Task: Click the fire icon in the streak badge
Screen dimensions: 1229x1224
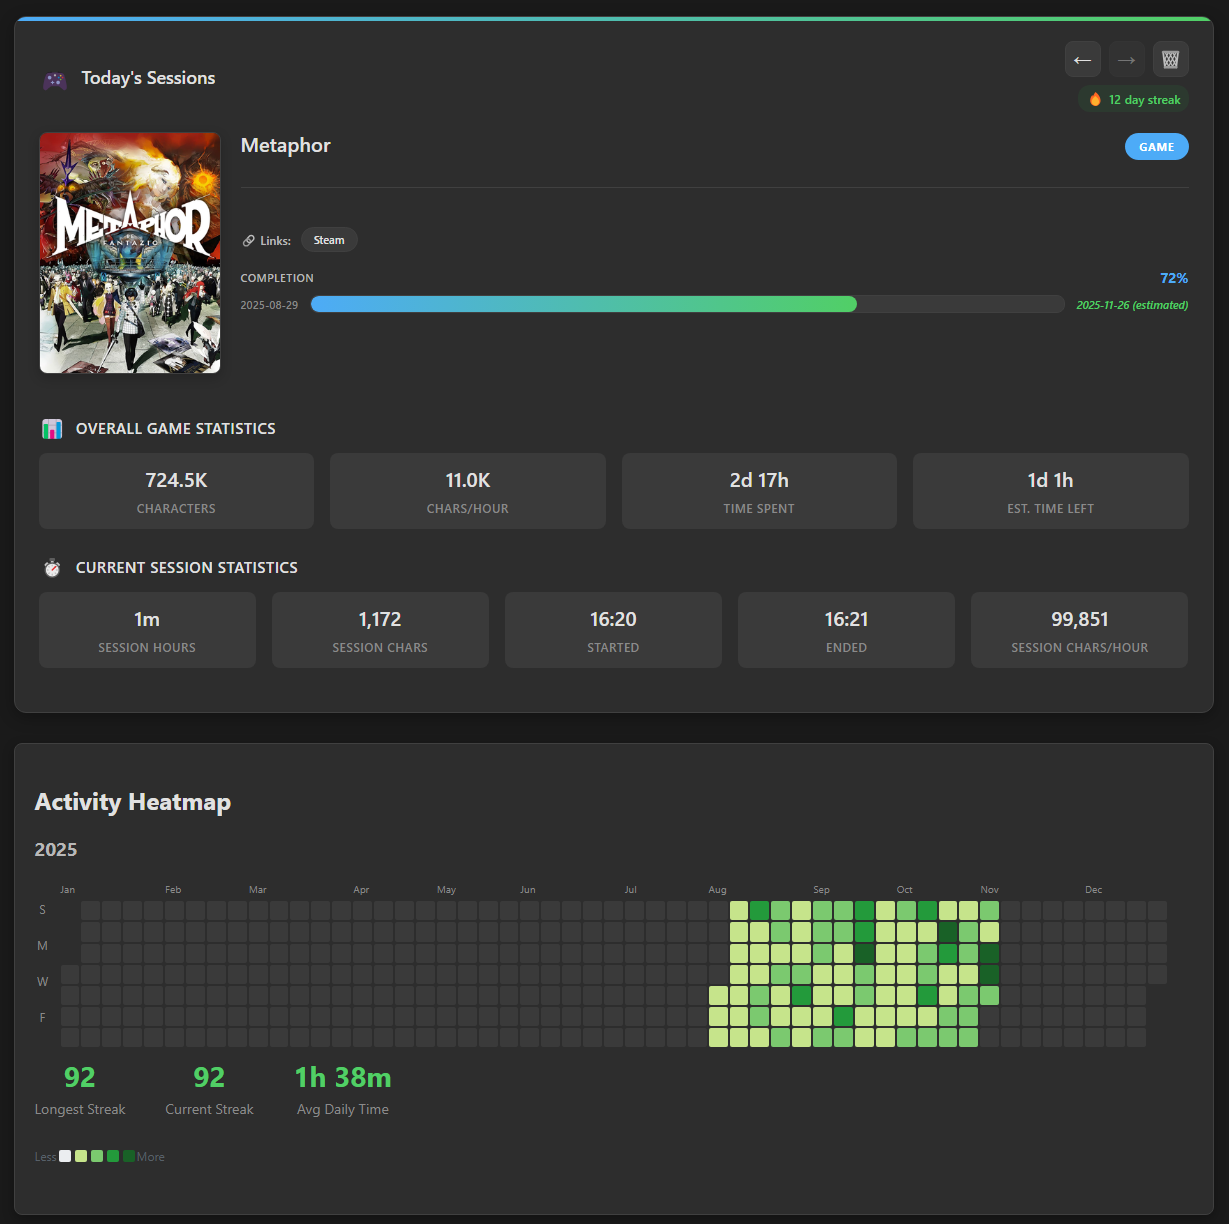Action: [1095, 99]
